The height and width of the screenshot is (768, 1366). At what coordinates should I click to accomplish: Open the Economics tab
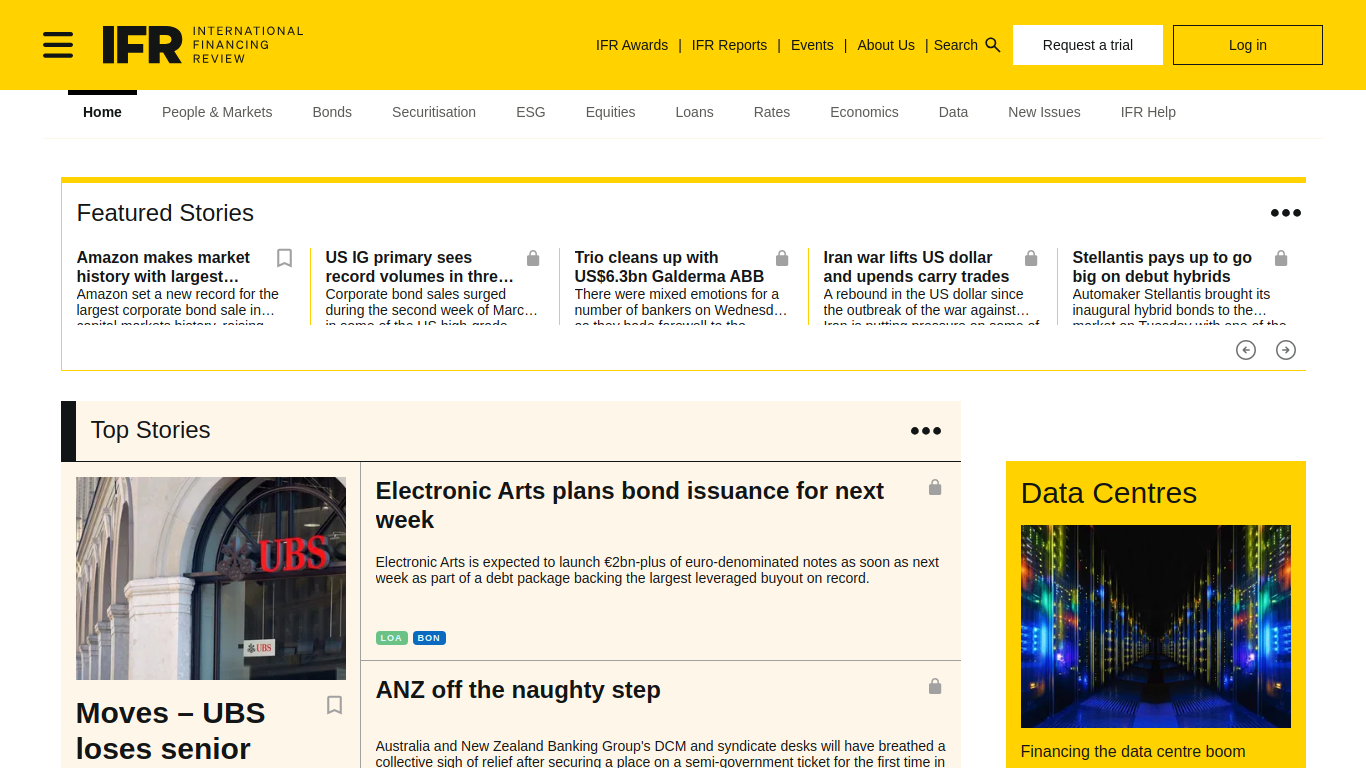tap(864, 112)
